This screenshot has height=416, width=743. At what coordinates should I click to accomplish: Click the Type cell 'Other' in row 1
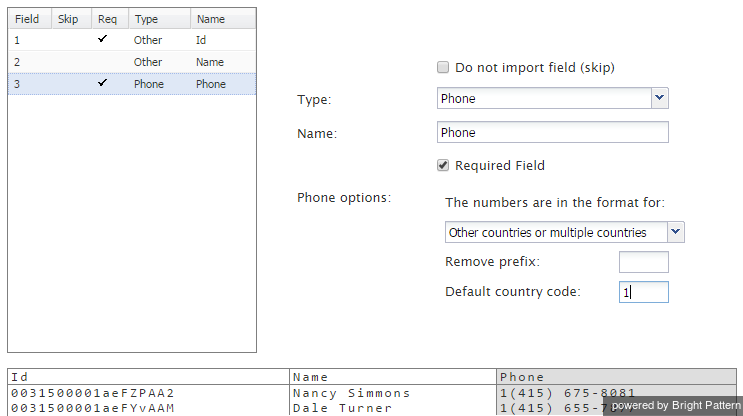[x=148, y=40]
